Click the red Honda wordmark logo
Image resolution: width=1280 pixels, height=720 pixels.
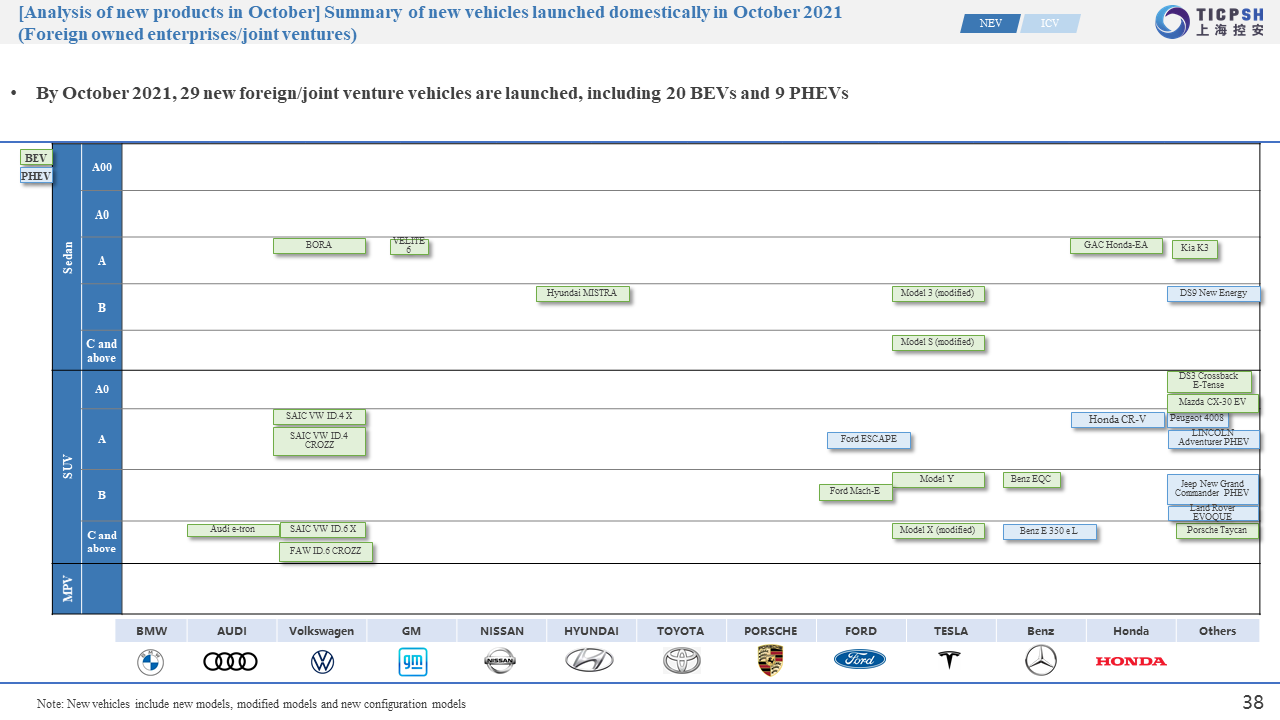click(x=1131, y=661)
